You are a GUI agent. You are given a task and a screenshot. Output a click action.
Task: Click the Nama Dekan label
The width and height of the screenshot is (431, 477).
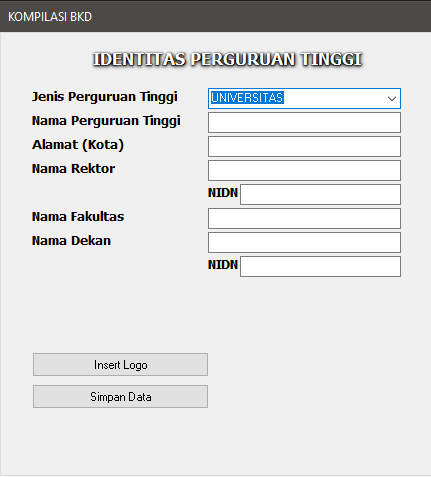tap(71, 241)
